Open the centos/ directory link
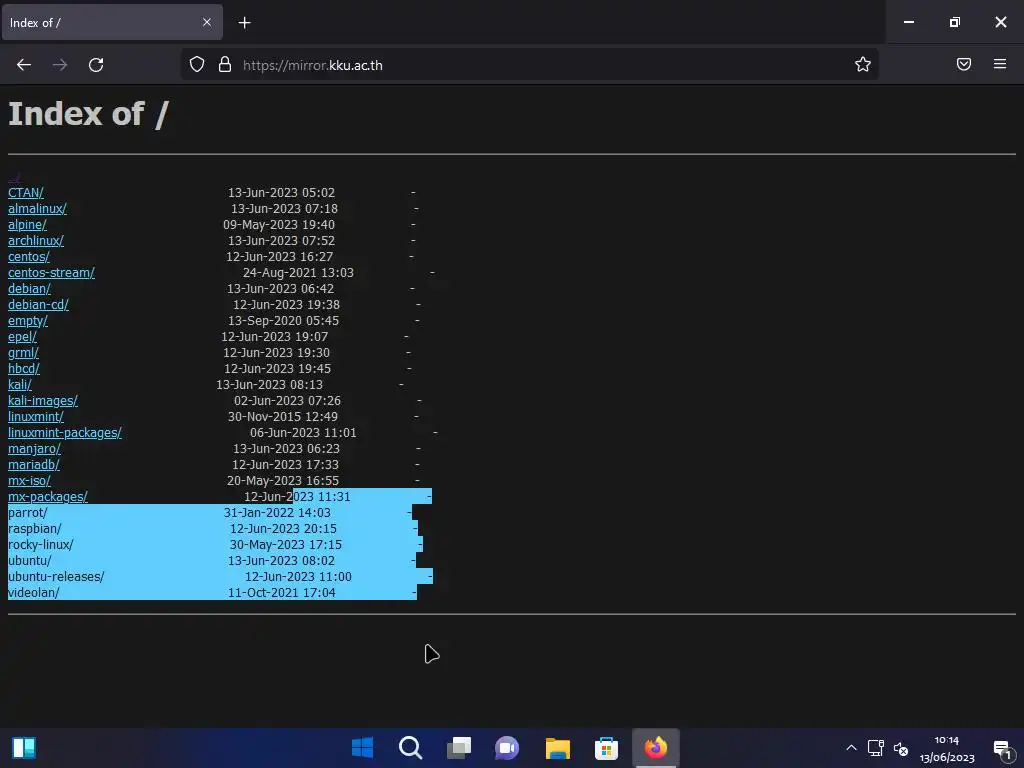The image size is (1024, 768). click(x=29, y=257)
